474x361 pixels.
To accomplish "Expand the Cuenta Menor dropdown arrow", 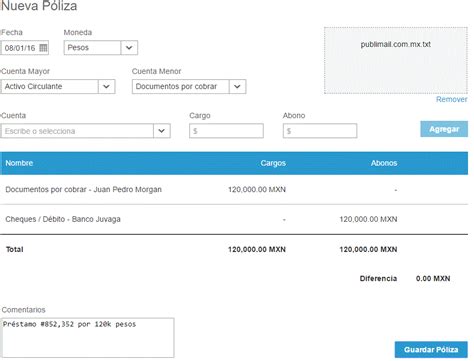I will (x=237, y=86).
